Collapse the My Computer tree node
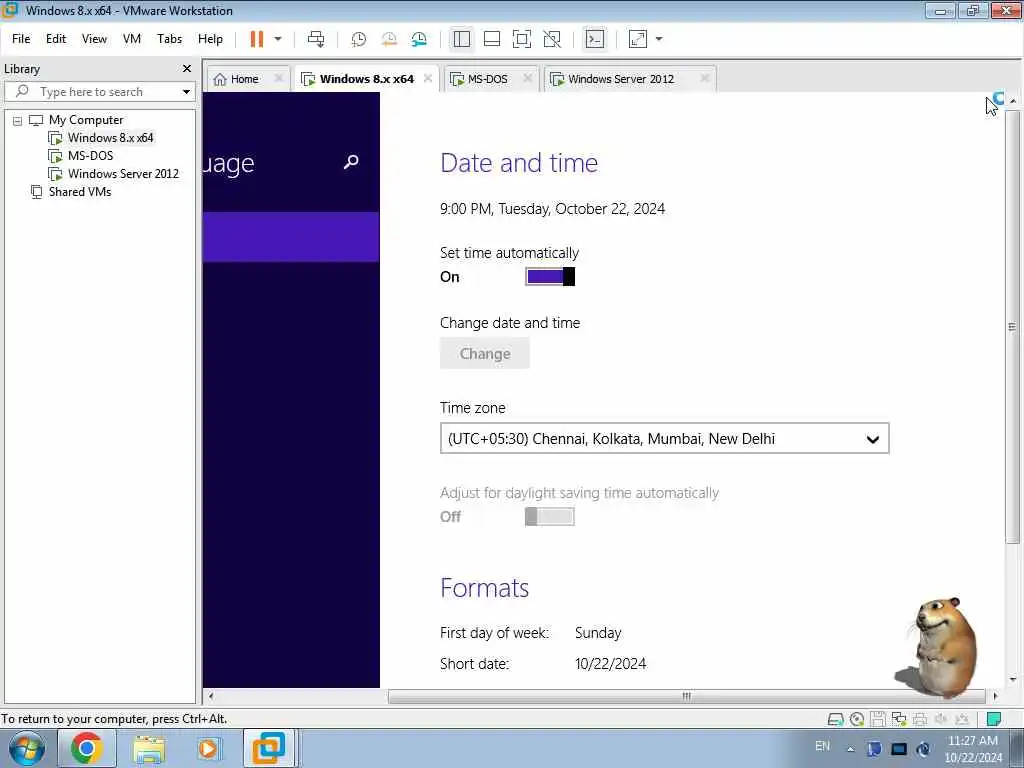This screenshot has height=768, width=1024. point(18,121)
